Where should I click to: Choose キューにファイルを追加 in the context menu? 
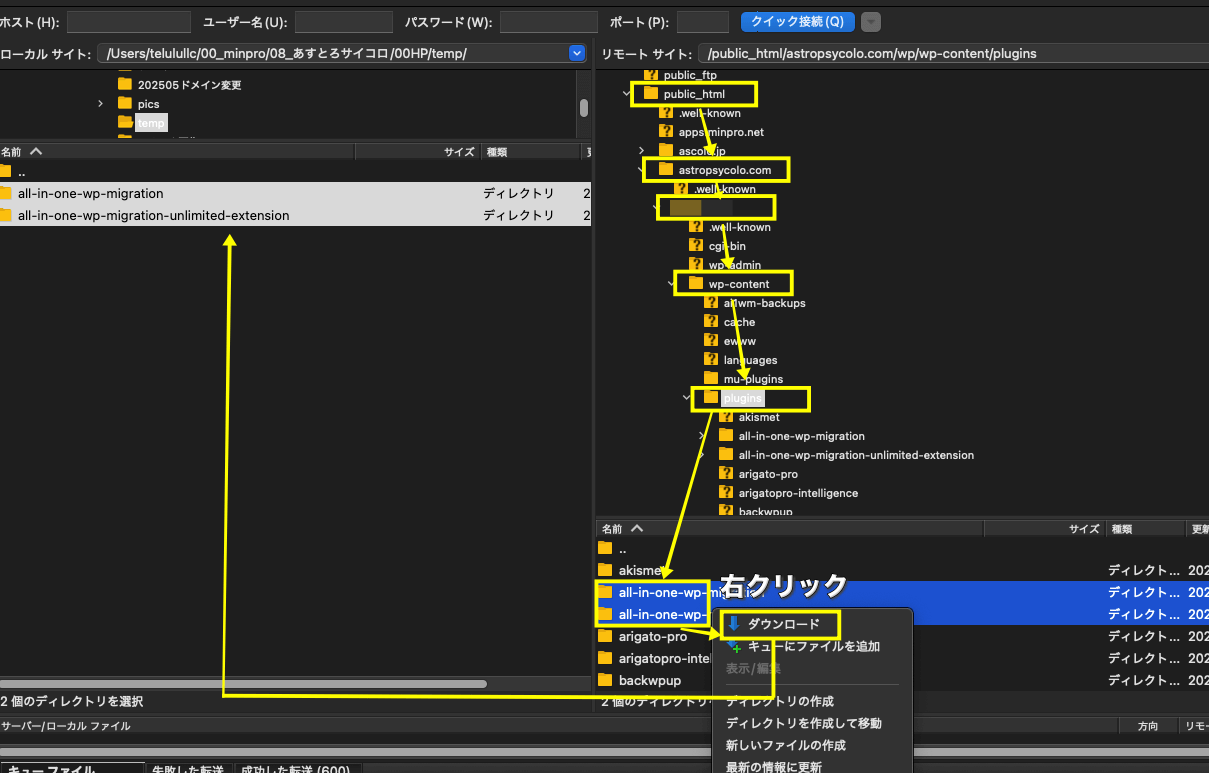click(813, 647)
